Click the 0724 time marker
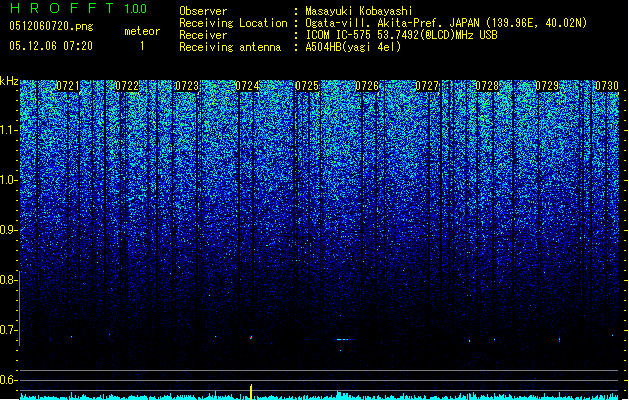629x400 pixels. pos(247,86)
